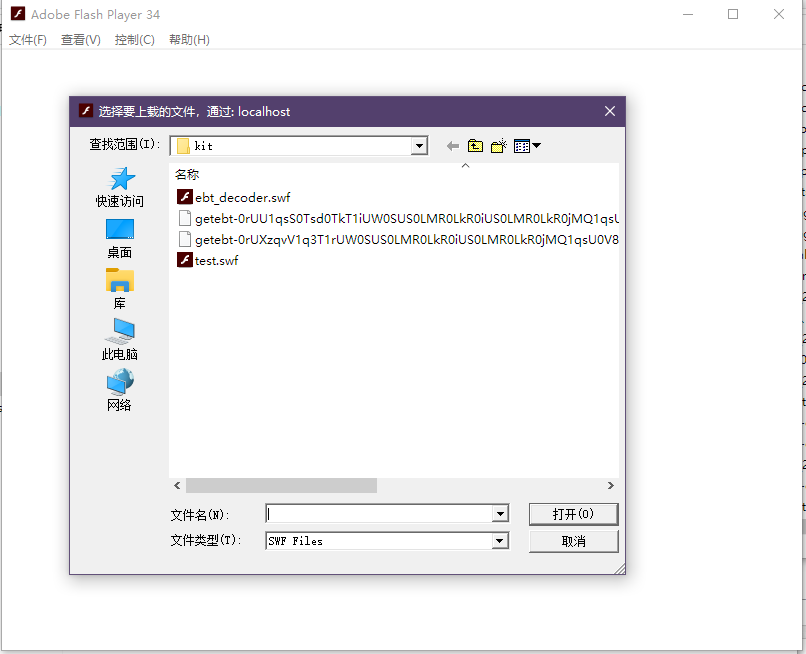Select the test.swf file icon
Viewport: 806px width, 654px height.
click(x=185, y=260)
